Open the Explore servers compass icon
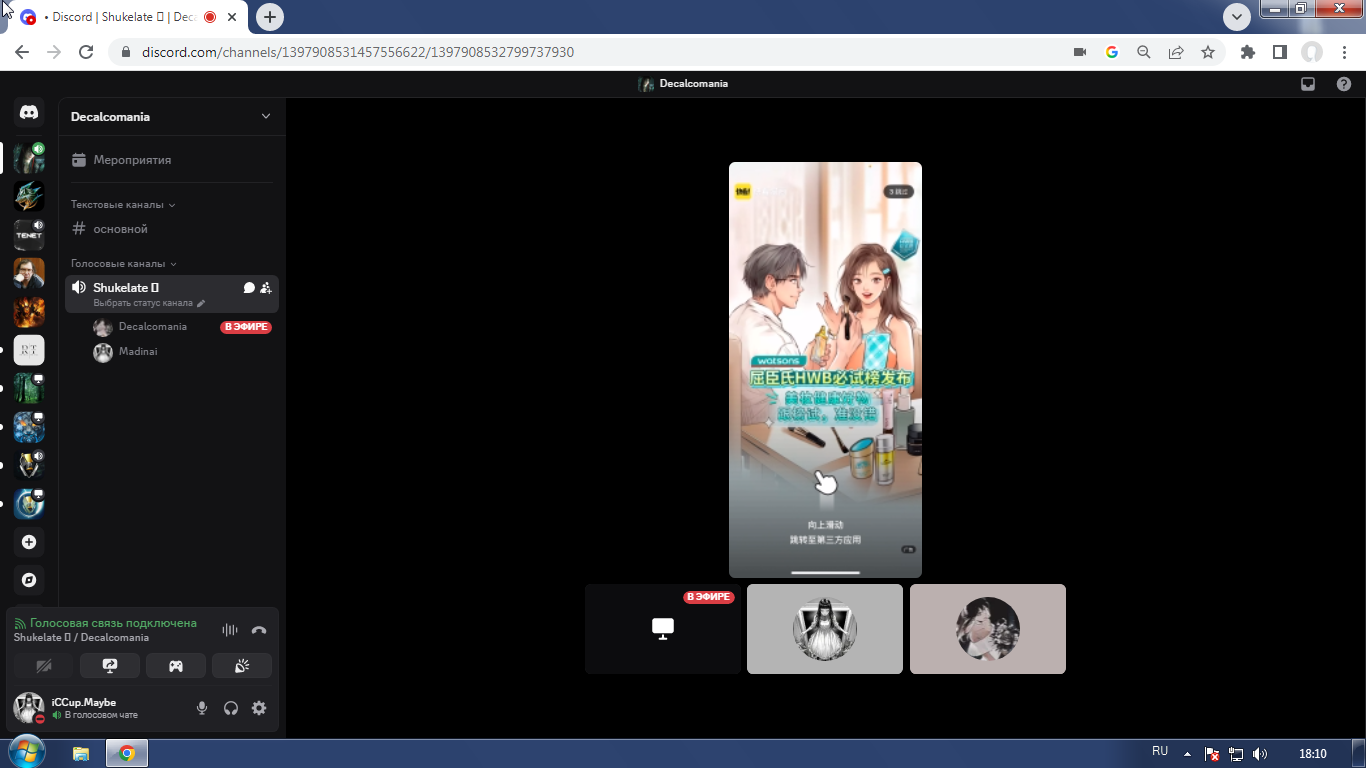The image size is (1366, 768). pos(29,580)
